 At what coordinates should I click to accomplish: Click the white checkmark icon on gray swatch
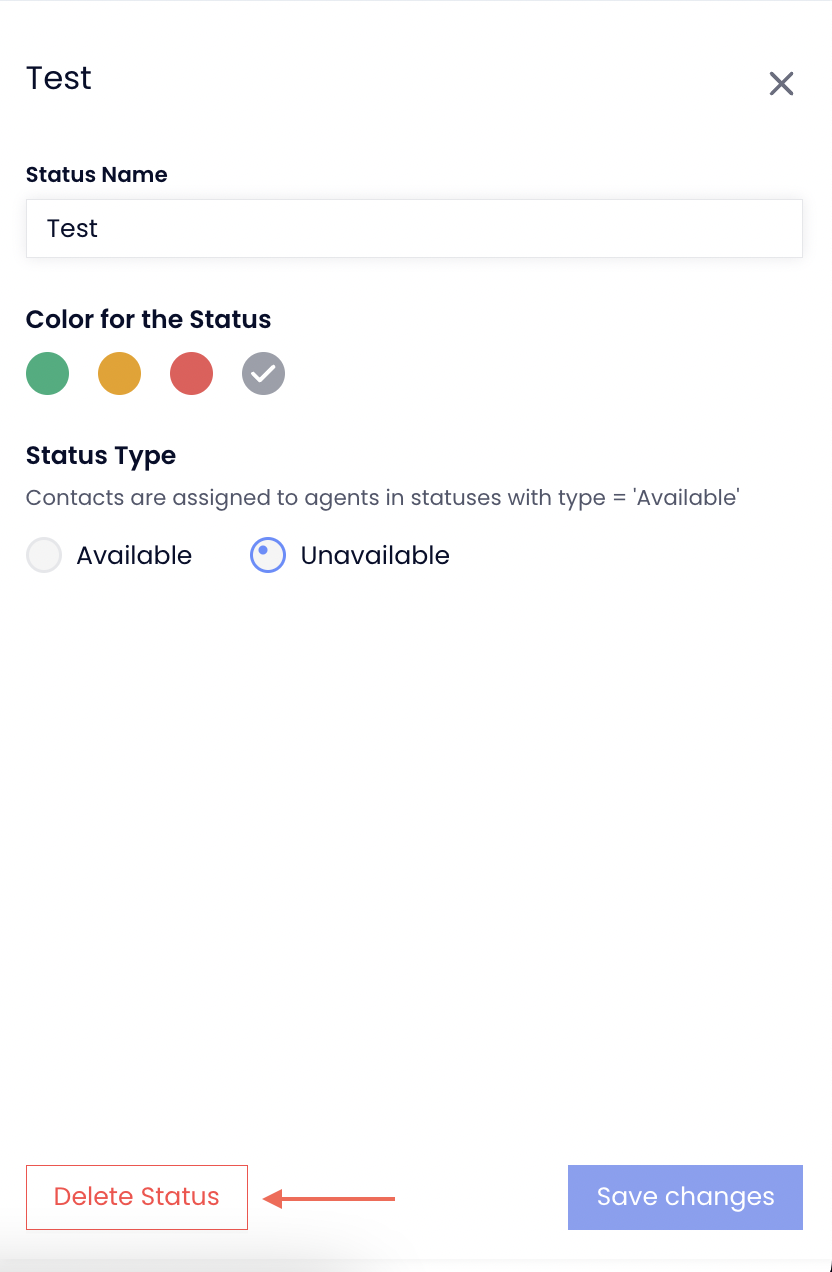coord(264,374)
